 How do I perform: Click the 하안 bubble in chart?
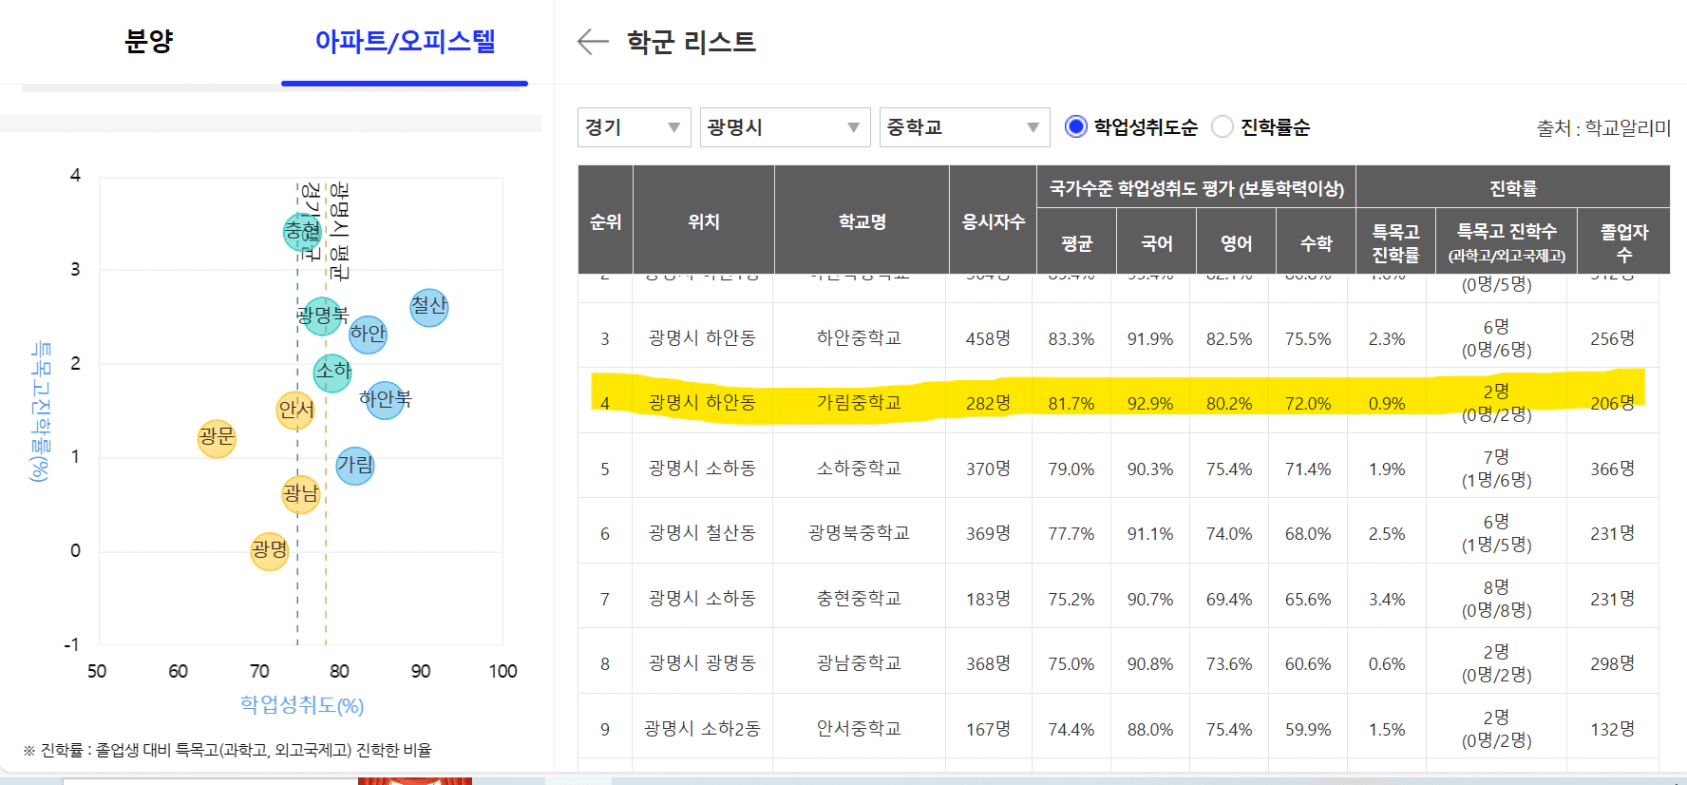click(368, 333)
